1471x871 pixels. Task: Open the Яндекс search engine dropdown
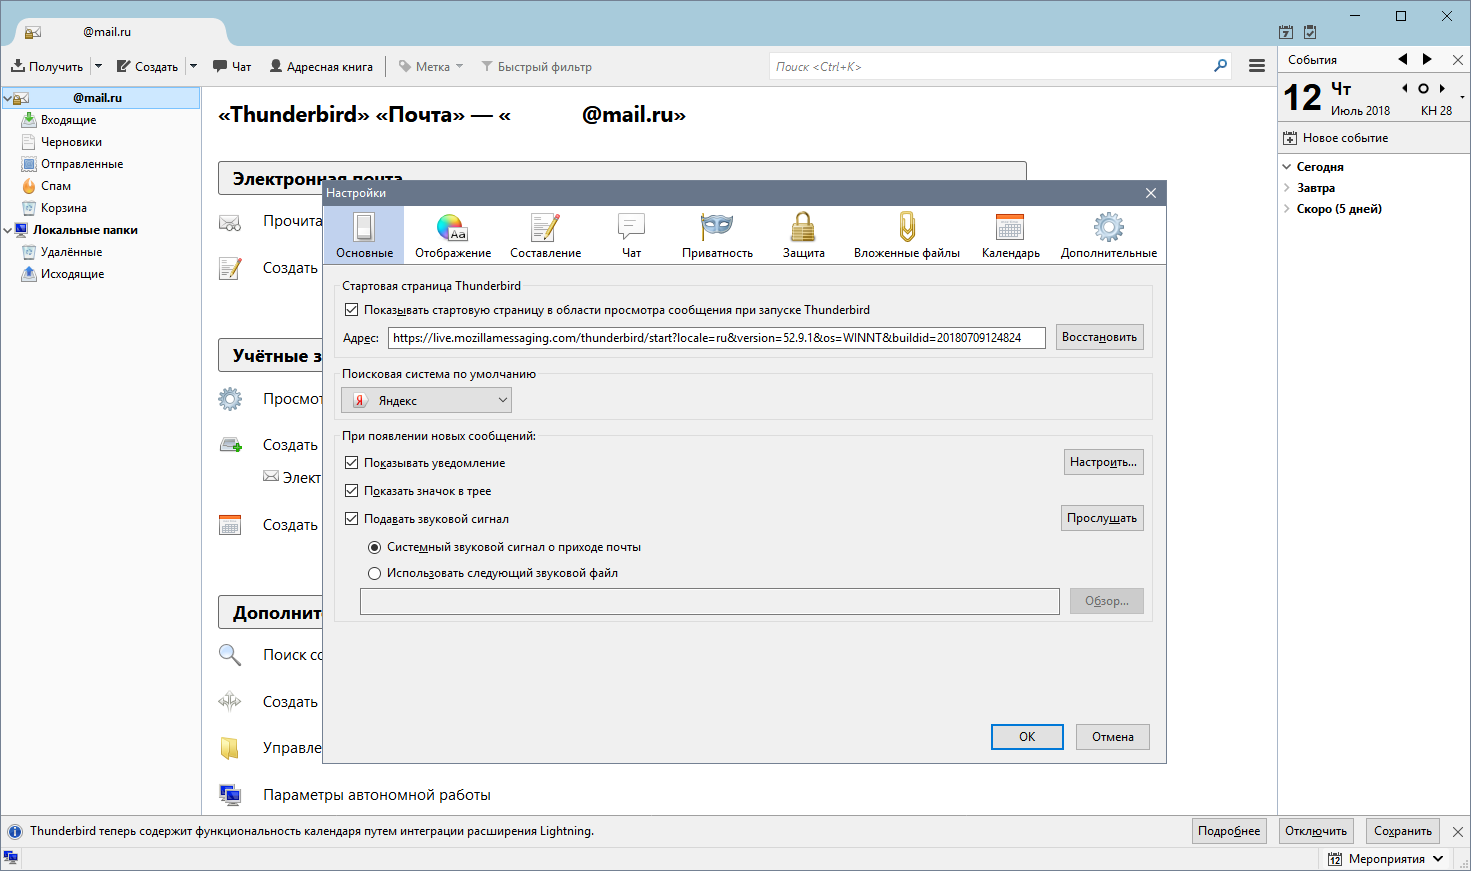[427, 401]
